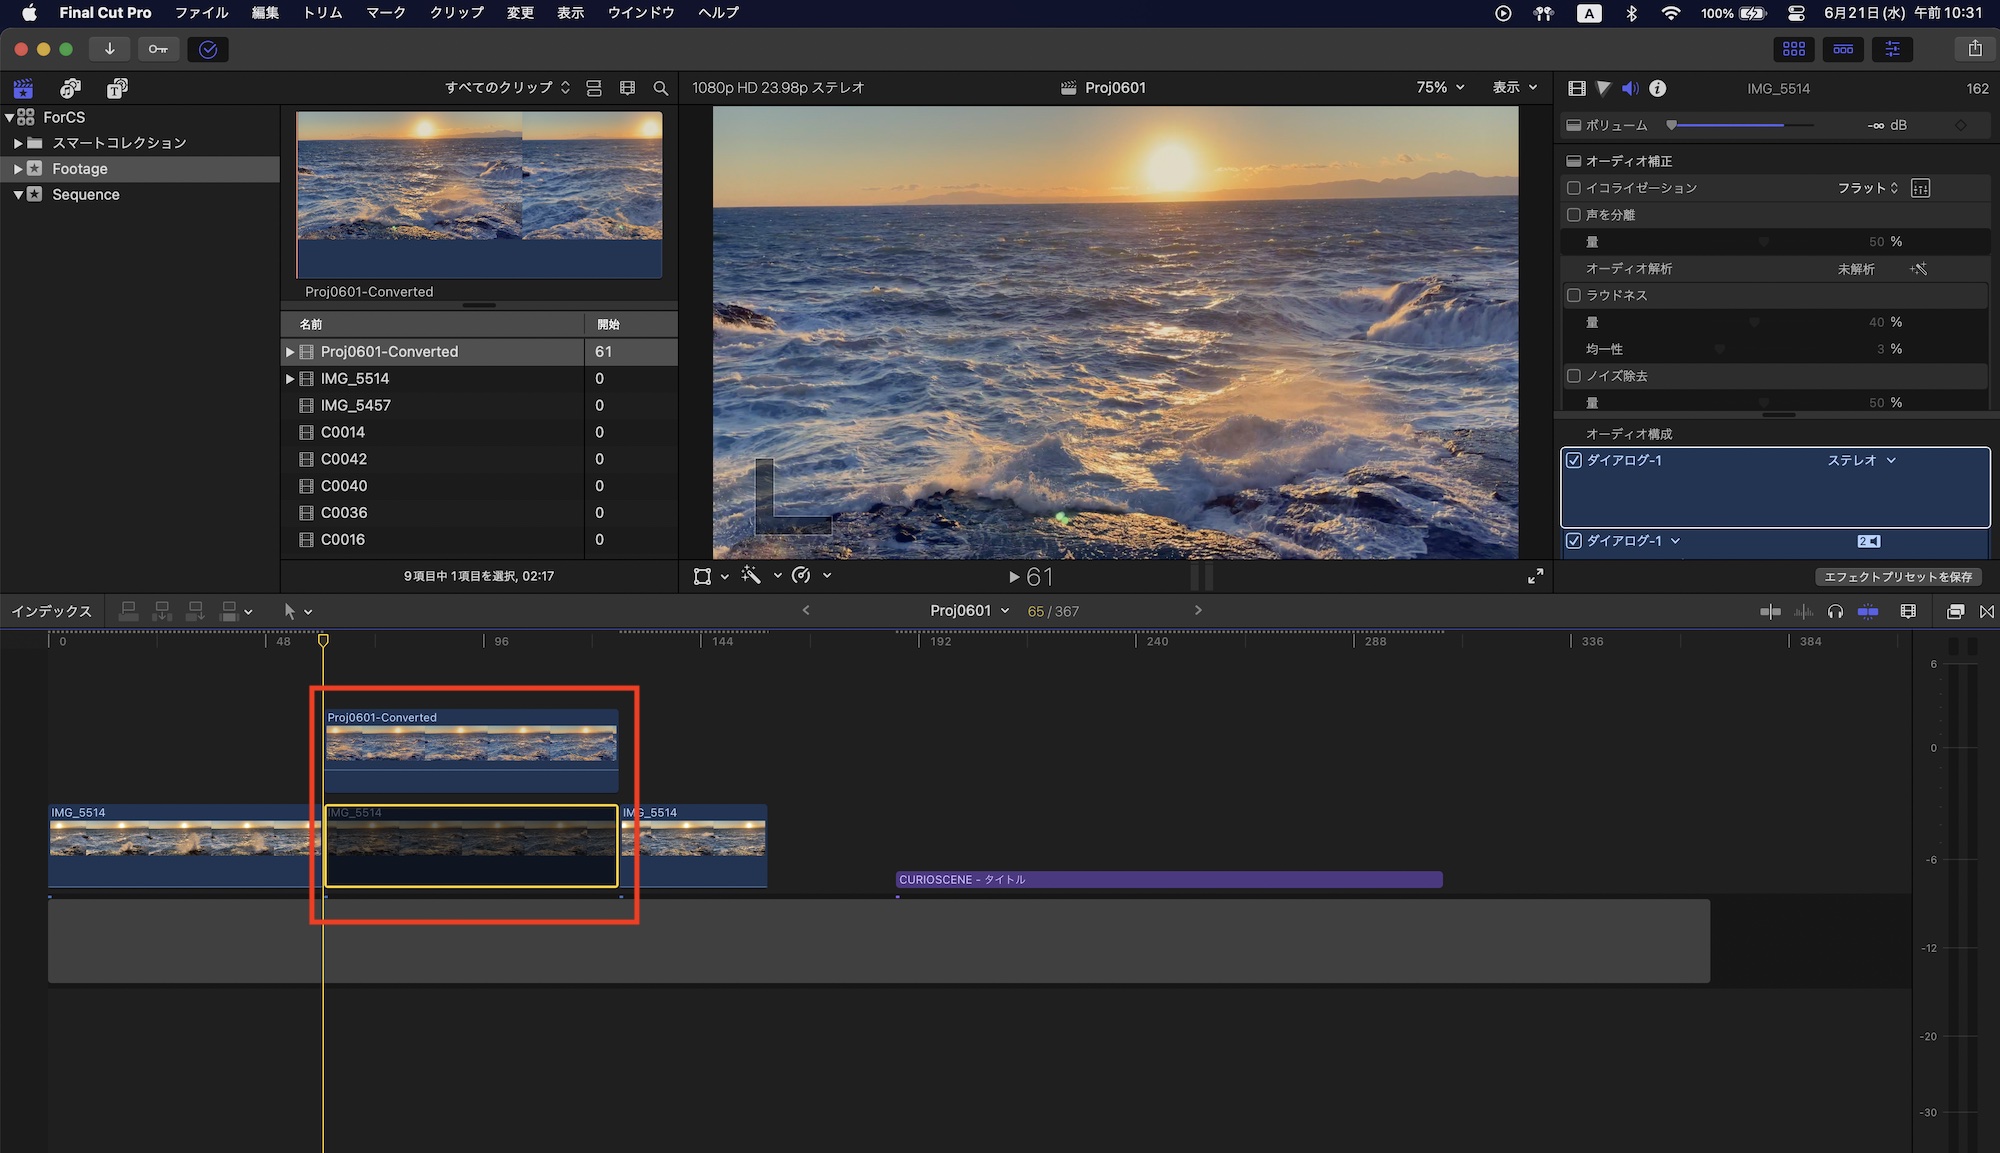This screenshot has height=1153, width=2000.
Task: Open the マーク menu
Action: click(385, 13)
